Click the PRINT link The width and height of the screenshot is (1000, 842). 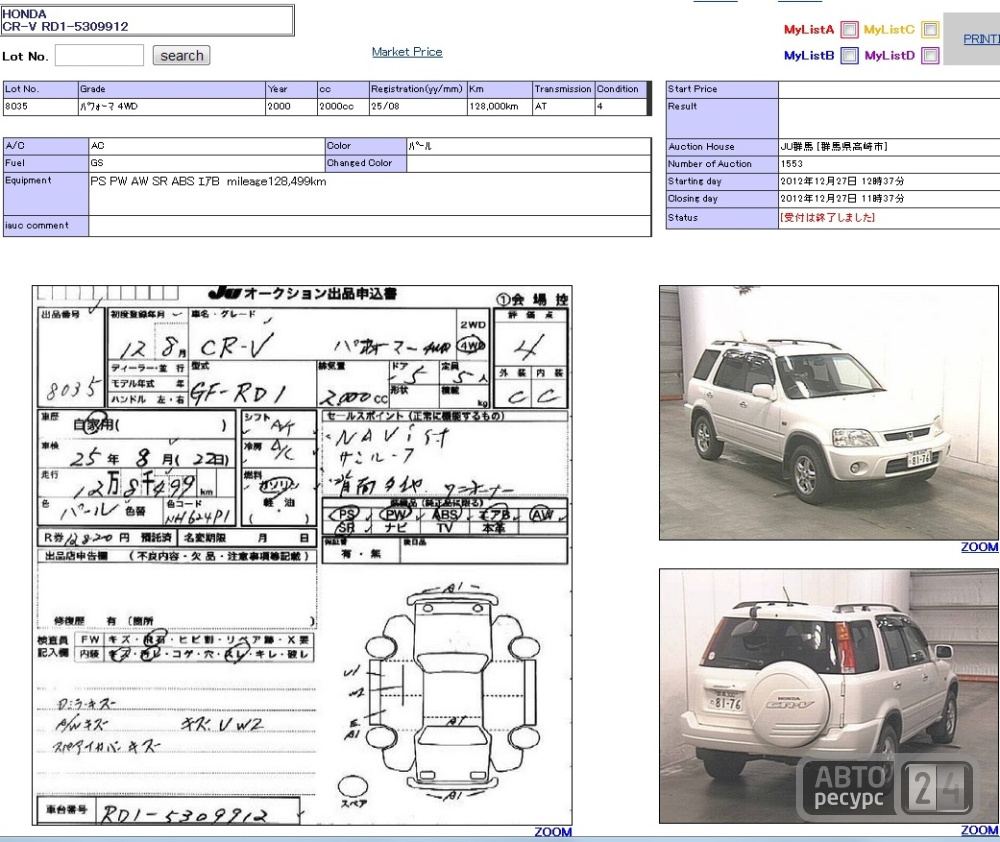(981, 39)
